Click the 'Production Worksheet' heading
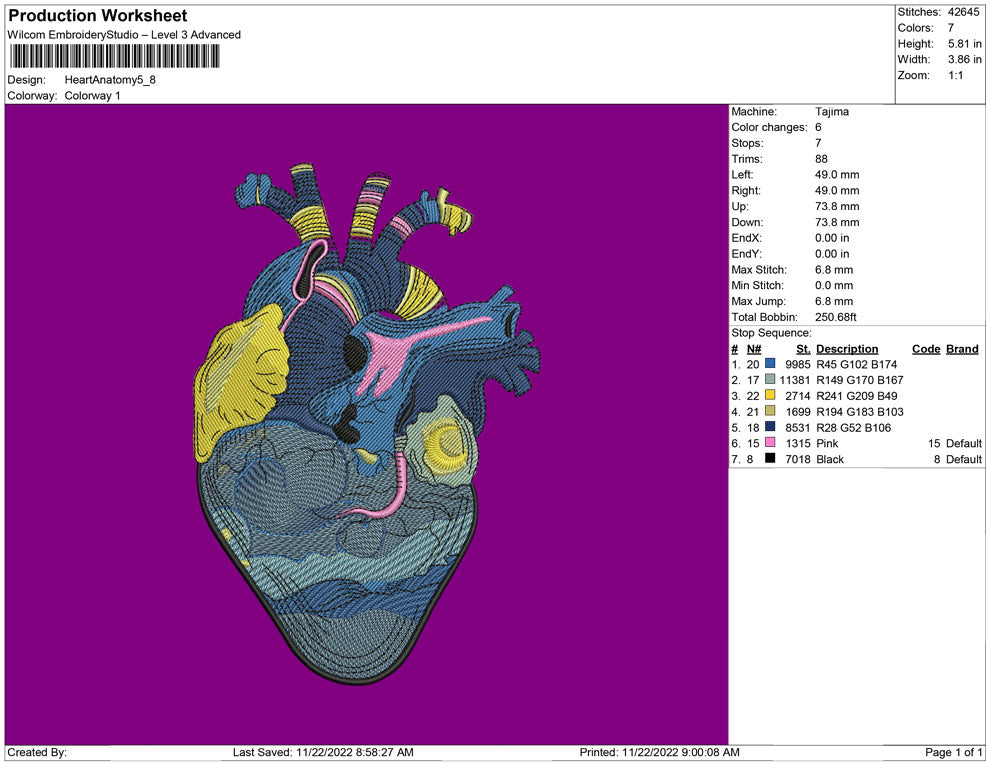The height and width of the screenshot is (762, 990). coord(98,16)
